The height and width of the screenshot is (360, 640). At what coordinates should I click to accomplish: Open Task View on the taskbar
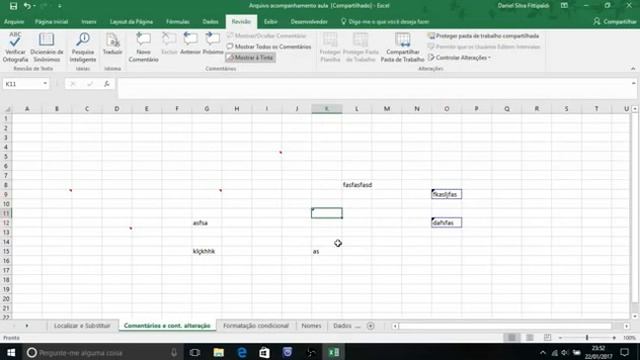coord(195,352)
